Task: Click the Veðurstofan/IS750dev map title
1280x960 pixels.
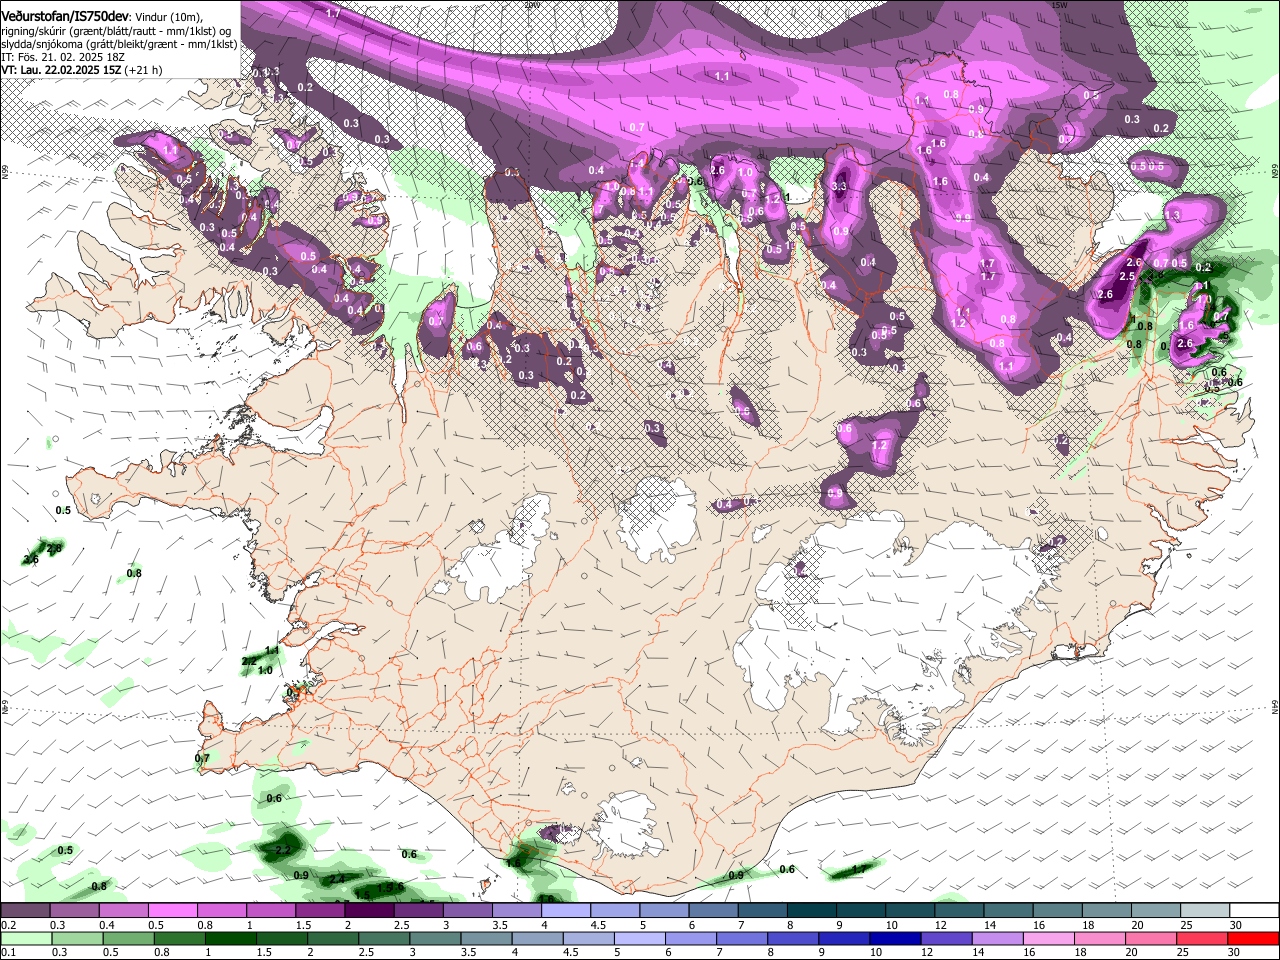Action: (x=64, y=16)
